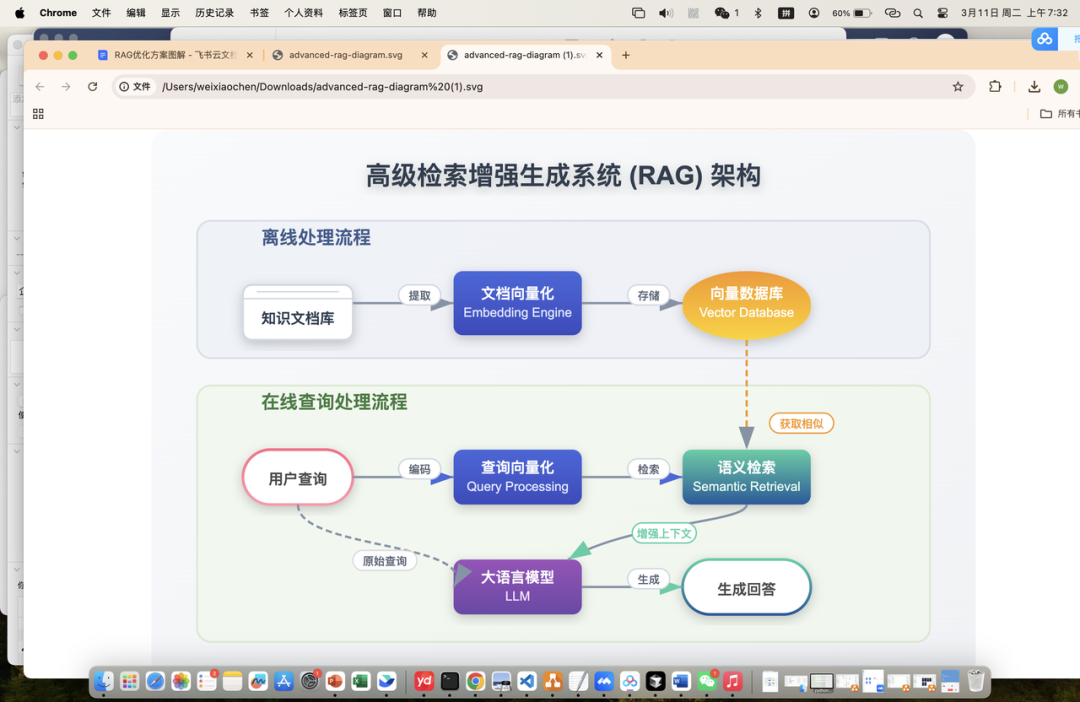Open Google Chrome from the Dock
The image size is (1080, 702).
point(474,681)
